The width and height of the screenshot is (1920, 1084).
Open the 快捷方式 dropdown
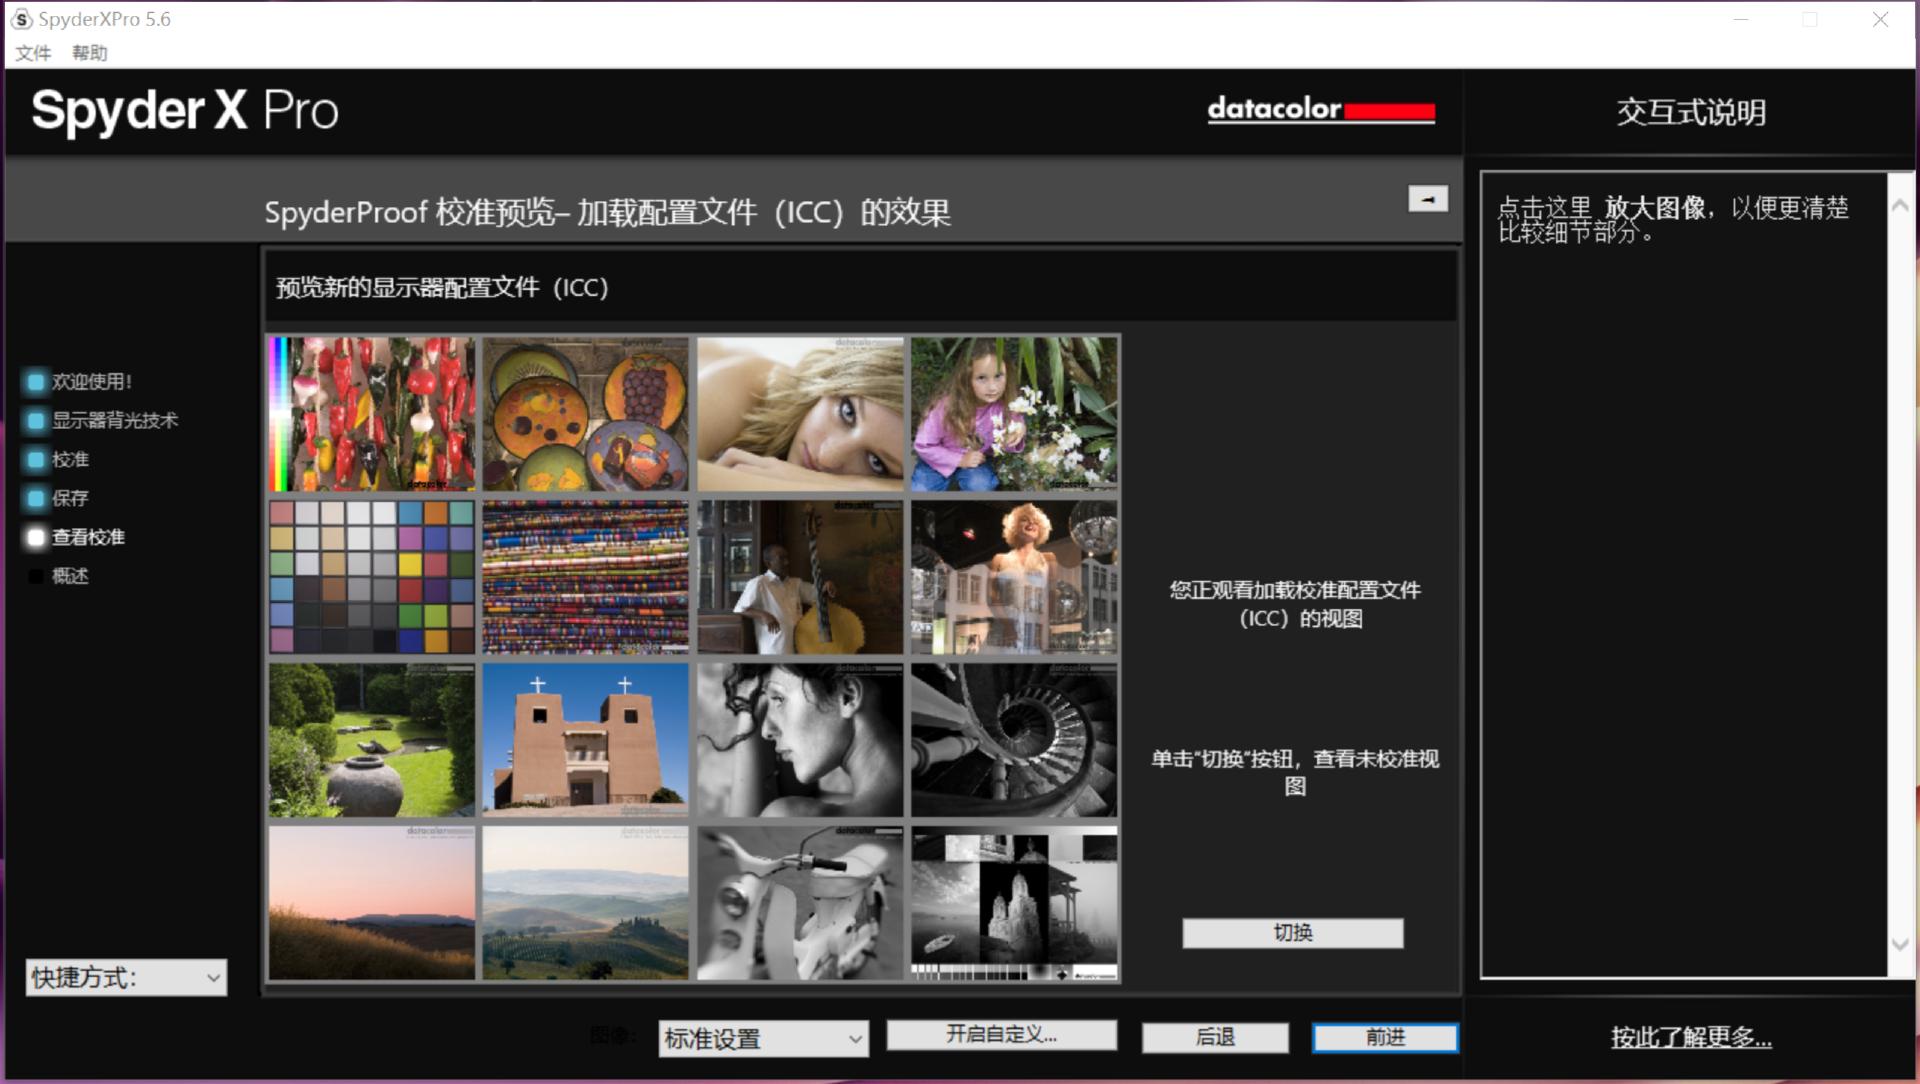tap(126, 977)
